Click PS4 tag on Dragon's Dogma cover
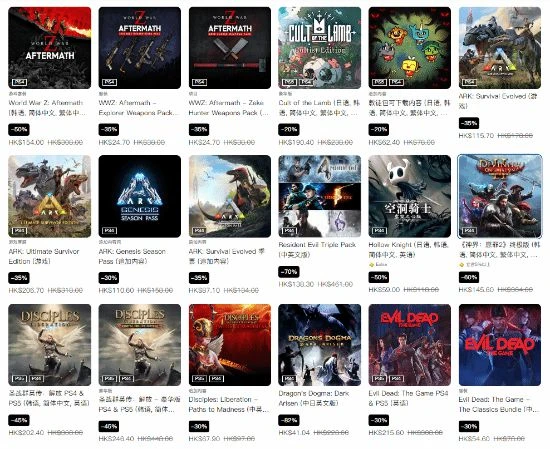Image resolution: width=550 pixels, height=449 pixels. [x=289, y=379]
